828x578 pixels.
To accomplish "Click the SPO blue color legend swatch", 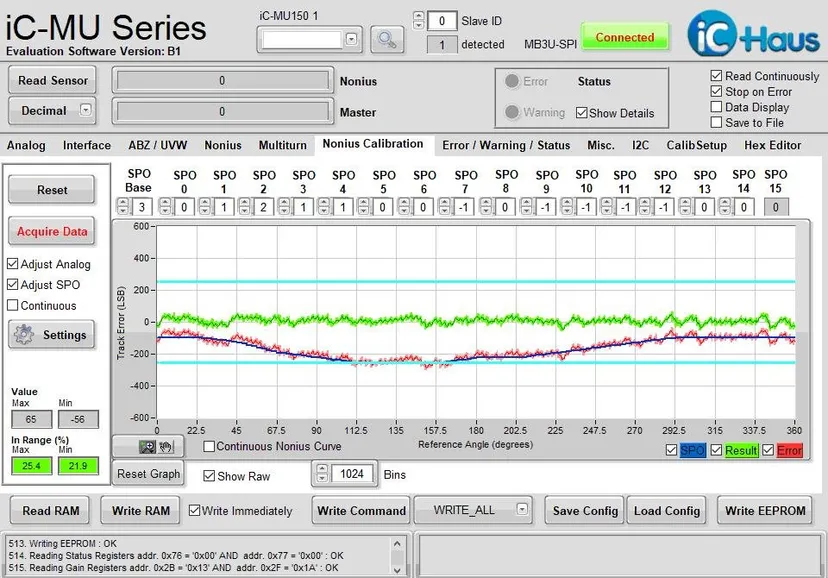I will (x=692, y=450).
